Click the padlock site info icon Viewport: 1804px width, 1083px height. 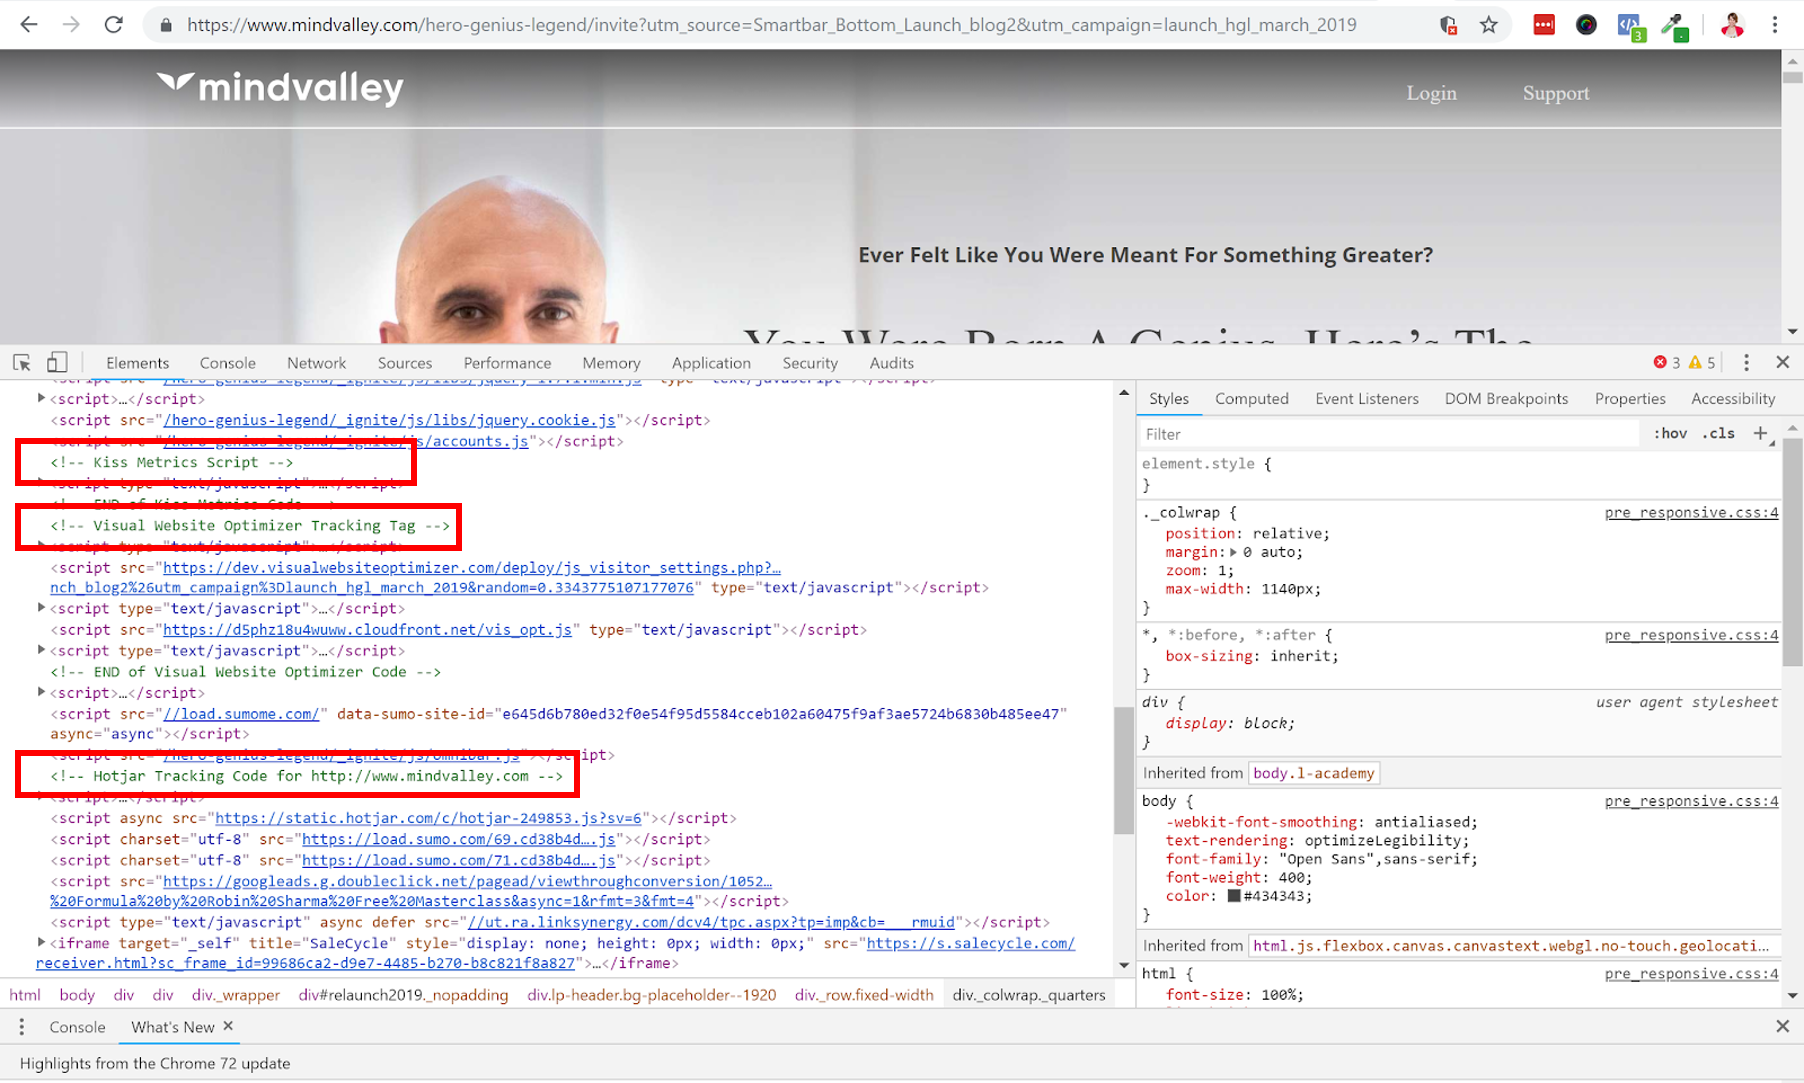[166, 25]
